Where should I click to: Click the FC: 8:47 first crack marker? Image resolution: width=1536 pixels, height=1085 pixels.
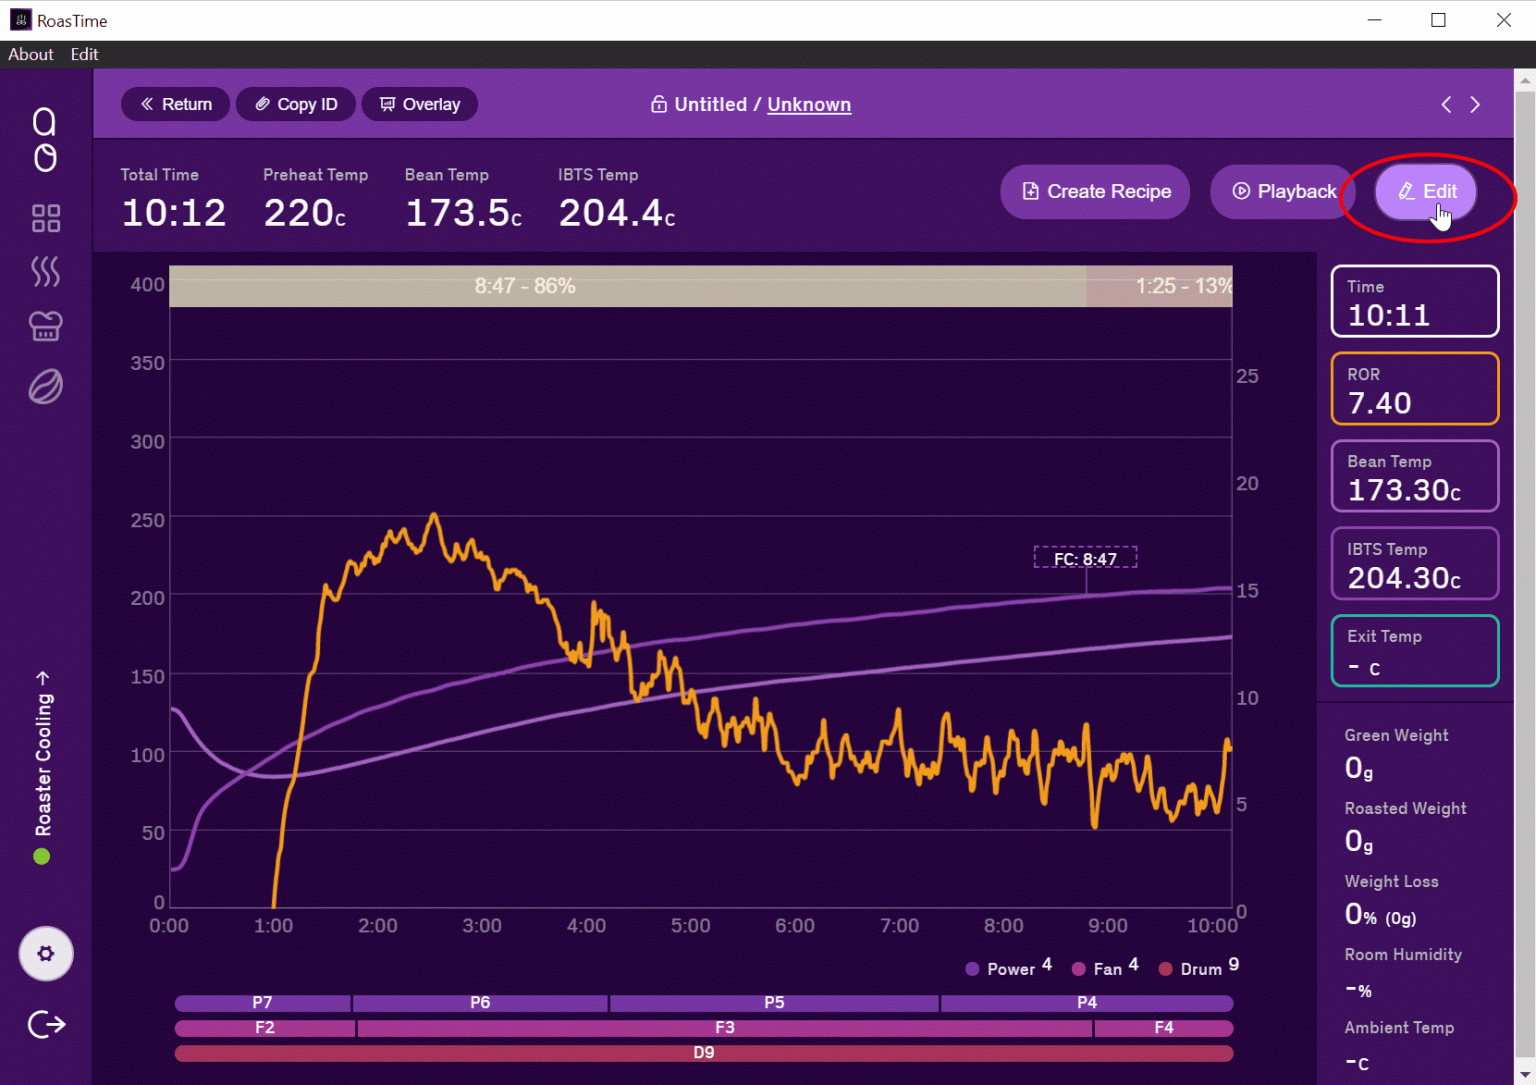1085,558
